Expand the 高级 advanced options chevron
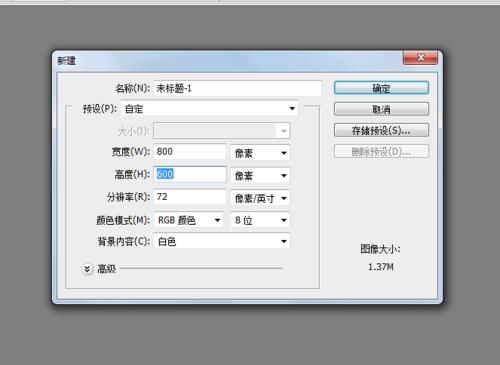 pos(87,269)
